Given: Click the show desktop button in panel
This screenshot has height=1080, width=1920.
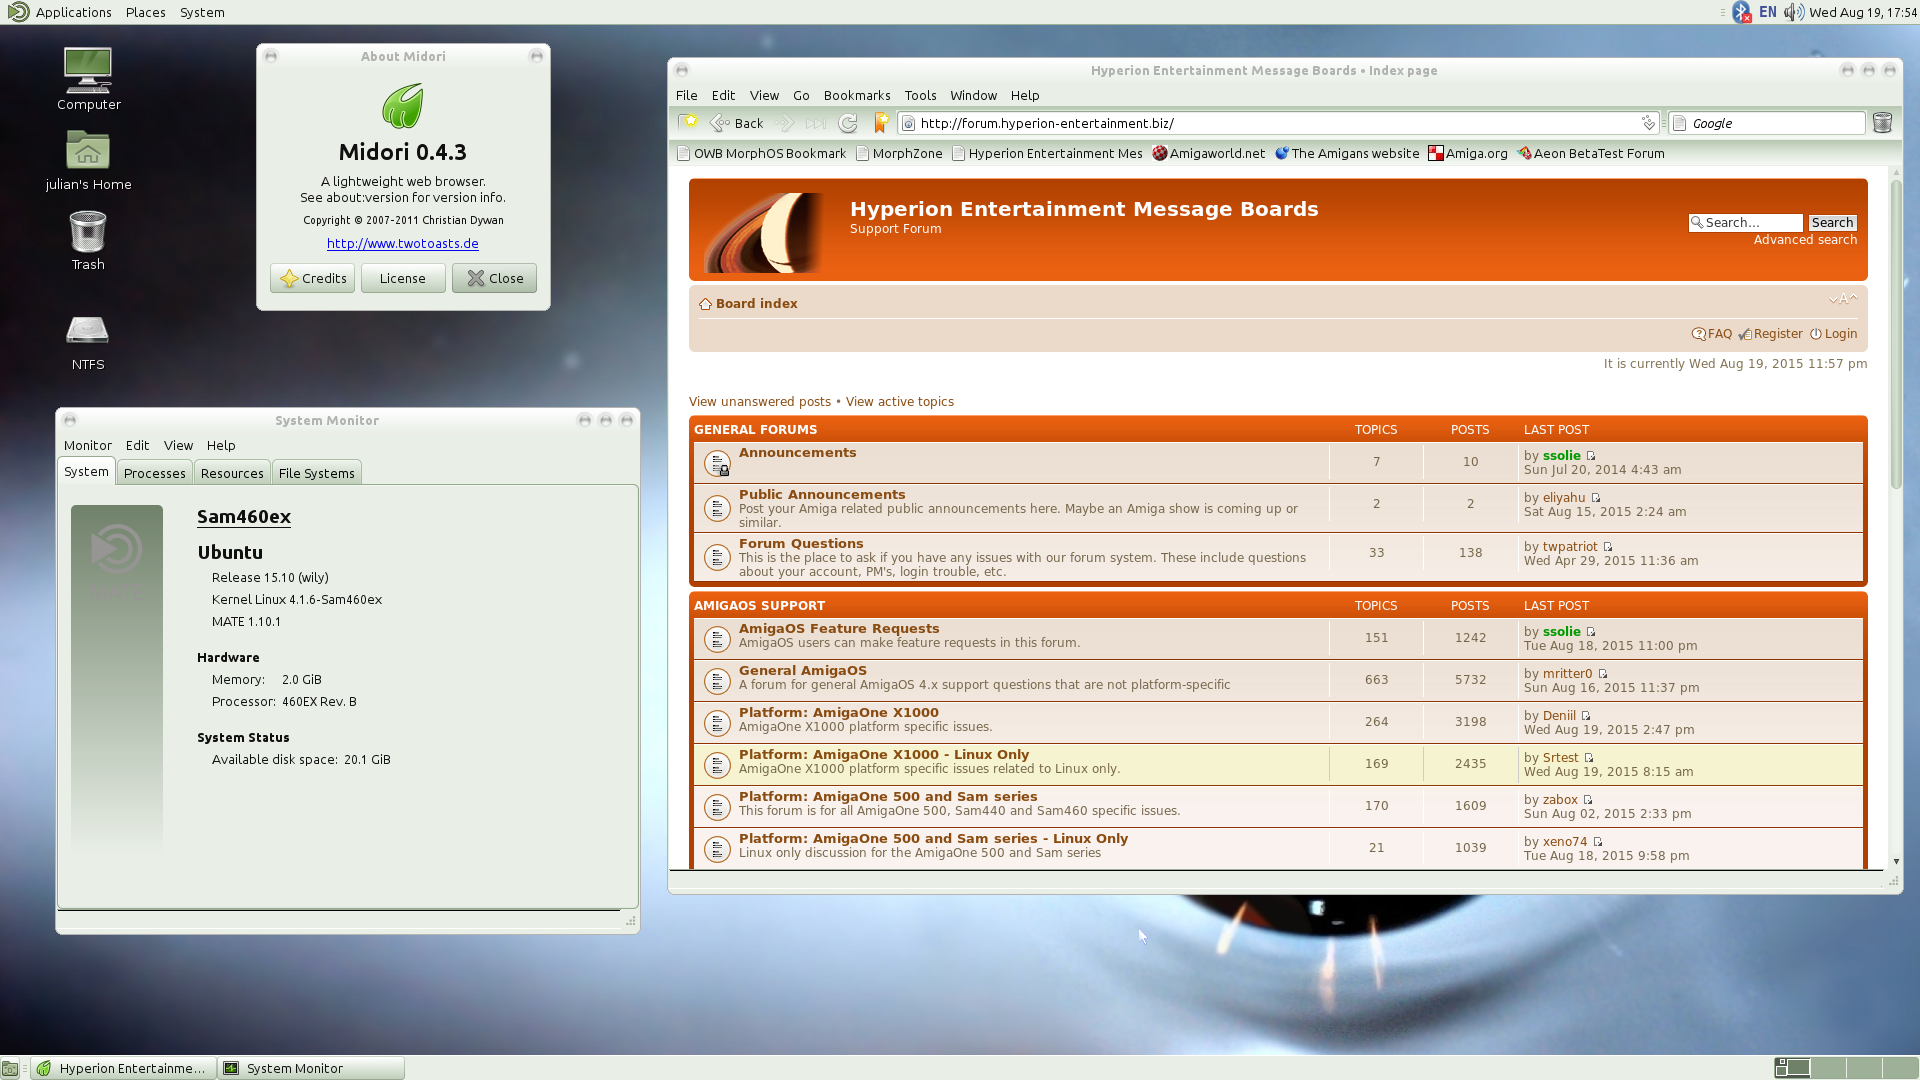Looking at the screenshot, I should tap(10, 1068).
